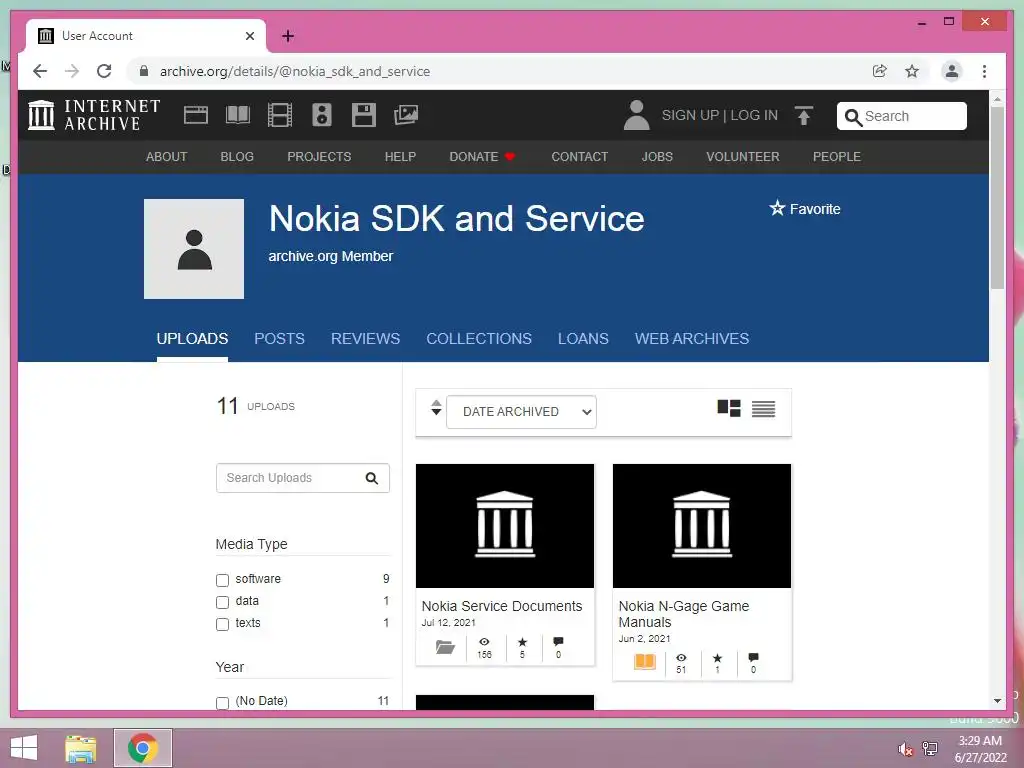Click the views eye icon on Nokia Service Documents
1024x768 pixels.
pos(484,642)
